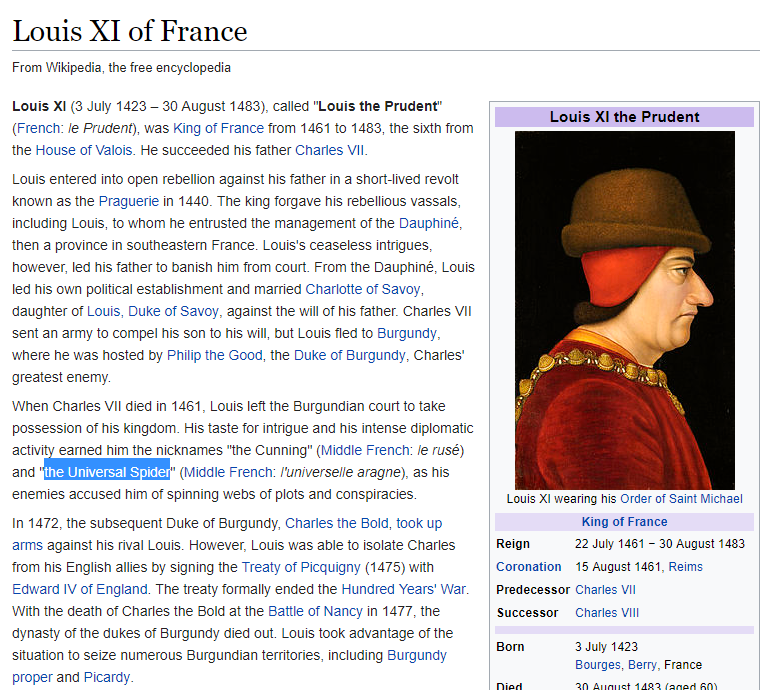Follow the Charlotte of Savoy link
This screenshot has height=690, width=768.
[x=363, y=289]
